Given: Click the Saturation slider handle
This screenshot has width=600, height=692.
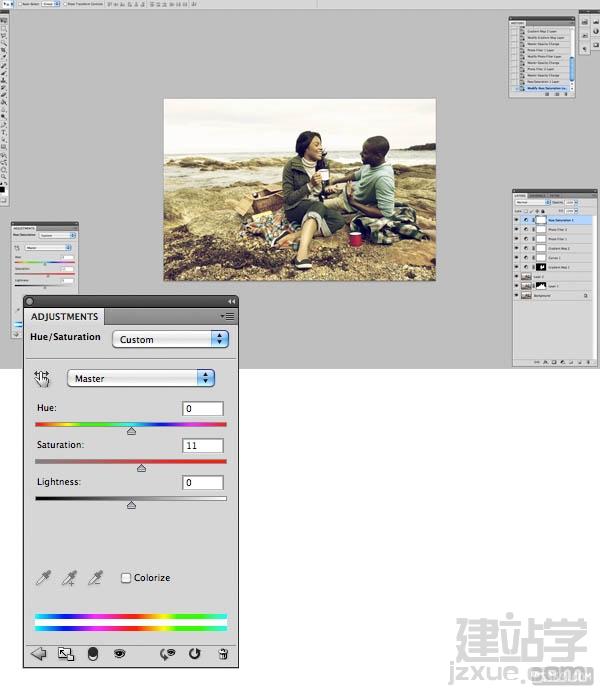Looking at the screenshot, I should [141, 468].
